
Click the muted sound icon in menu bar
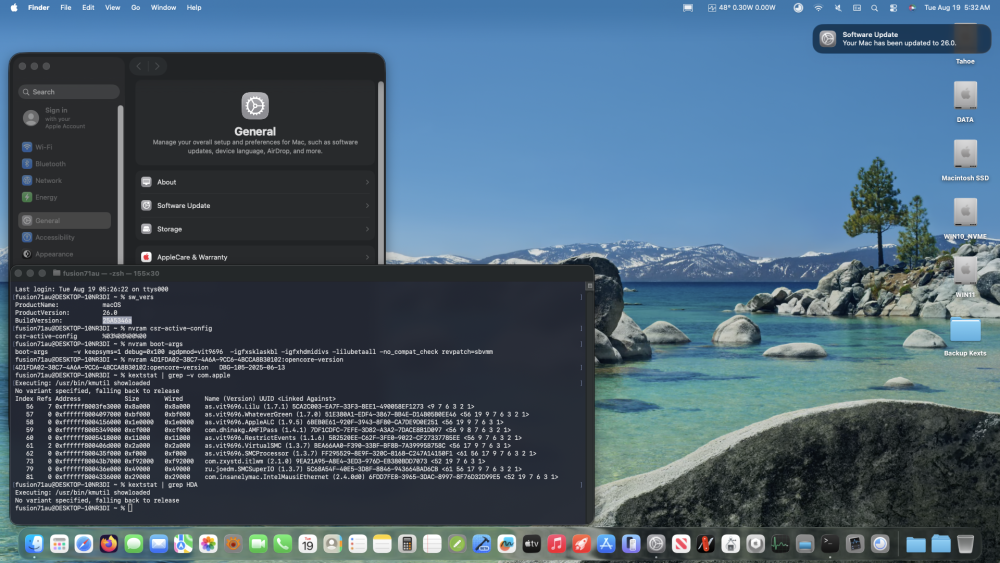pos(837,8)
